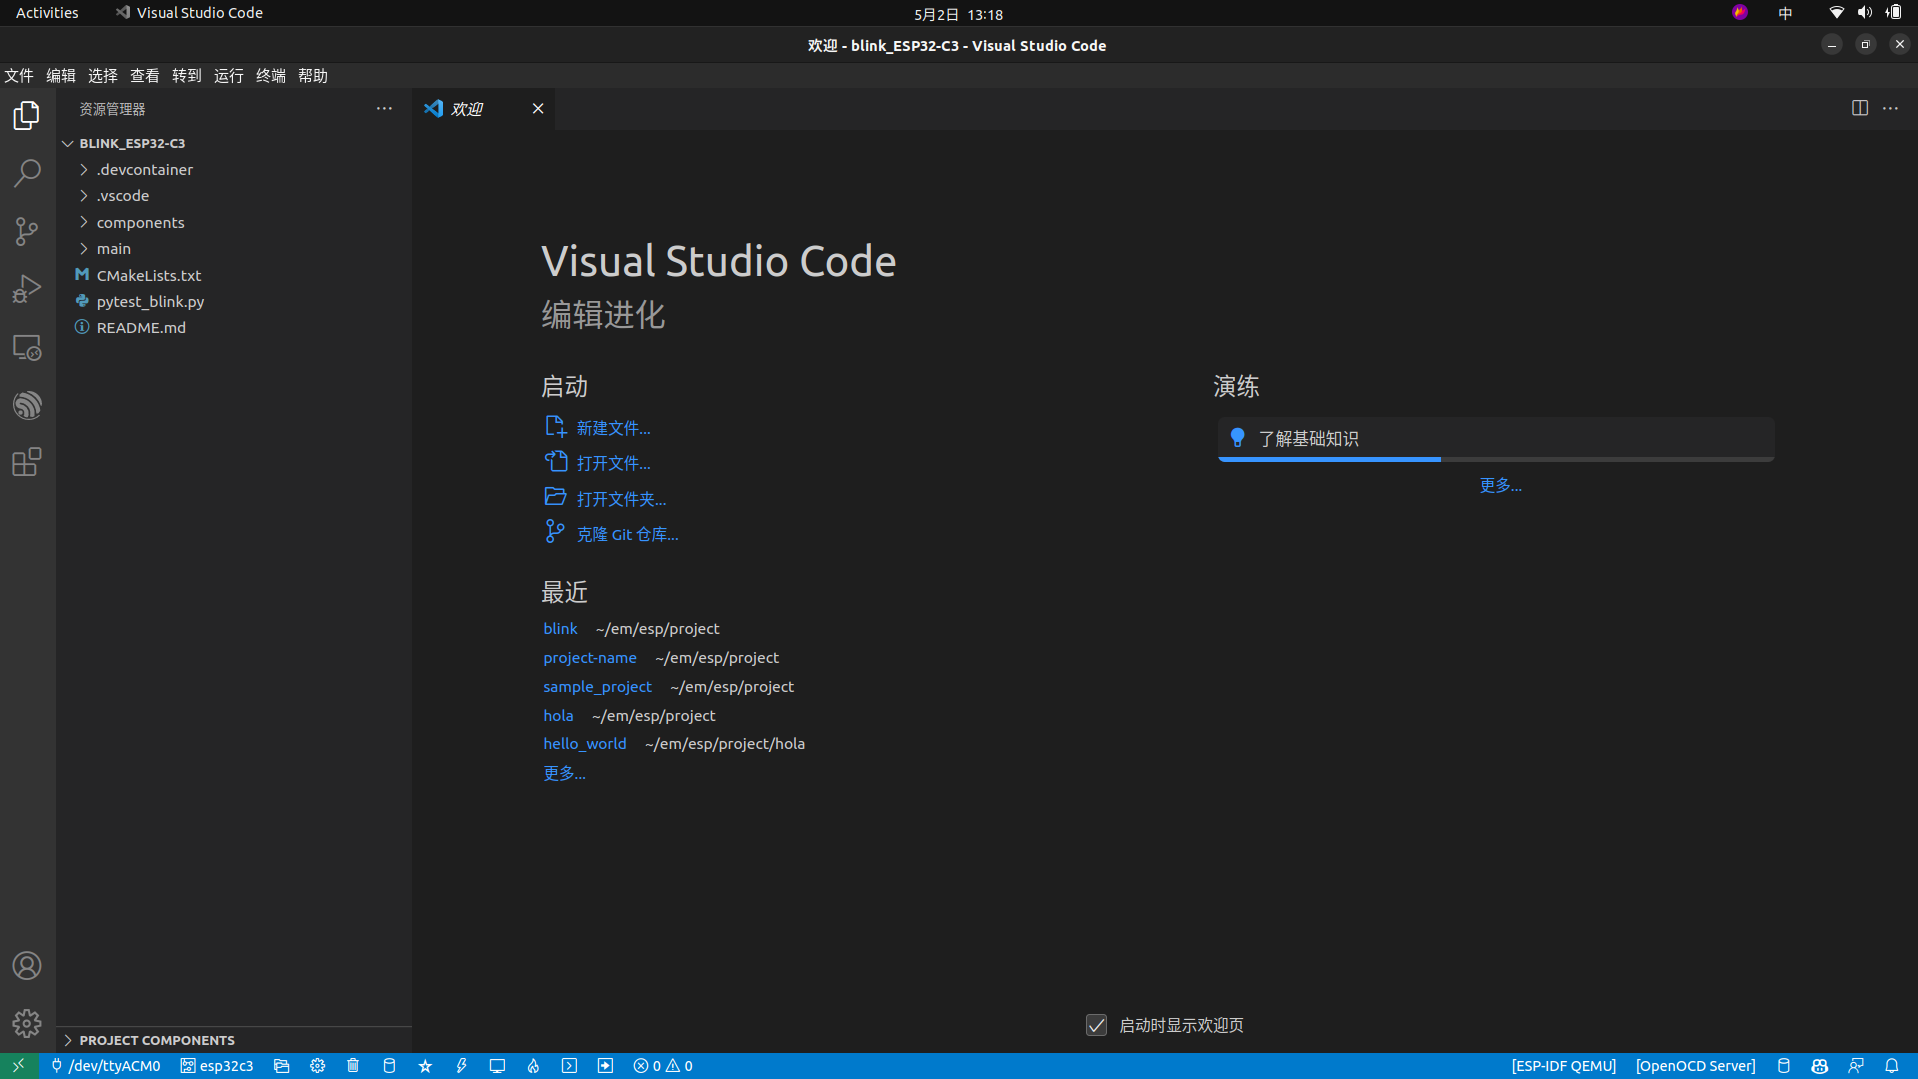This screenshot has height=1079, width=1918.
Task: Click the monitor device screen icon
Action: [x=497, y=1066]
